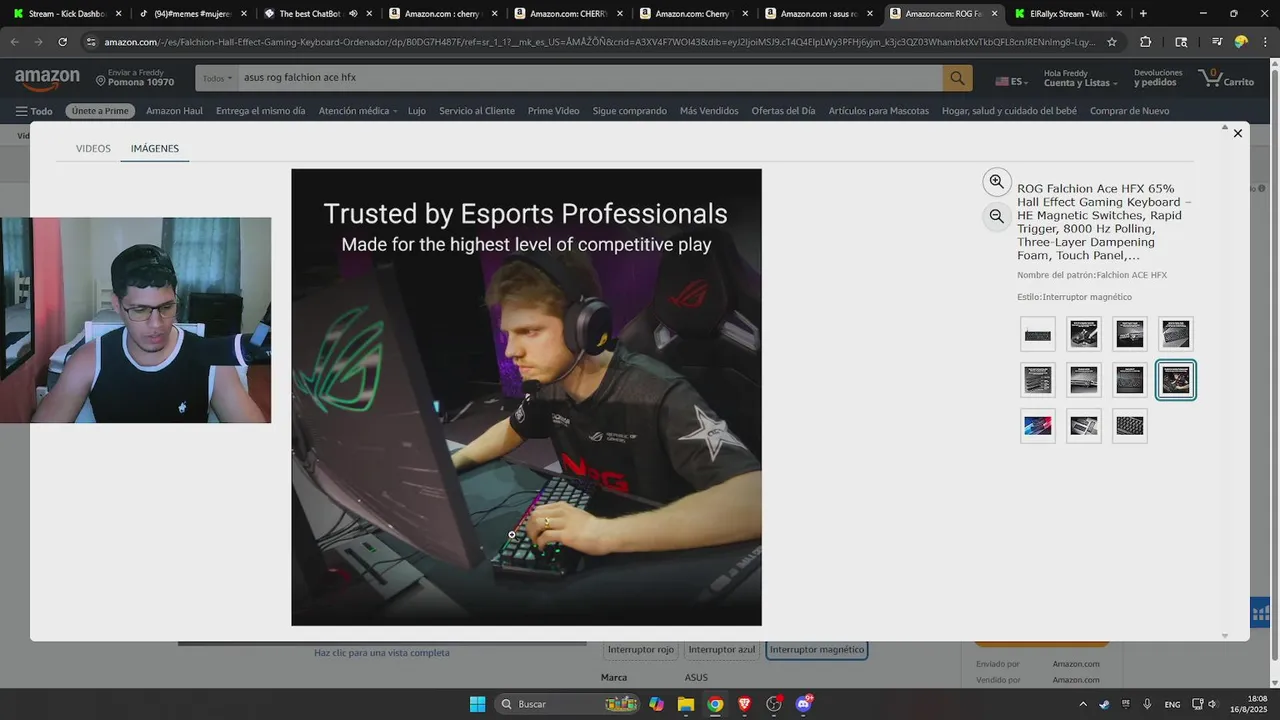
Task: Open Chrome extensions puzzle icon
Action: coord(1146,42)
